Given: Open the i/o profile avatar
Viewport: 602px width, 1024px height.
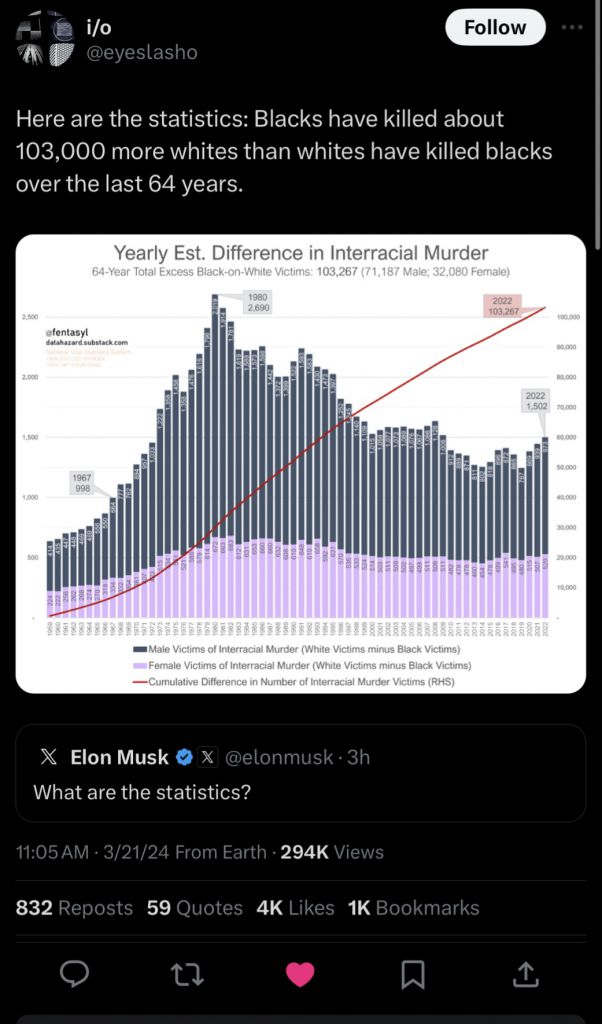Looking at the screenshot, I should point(44,38).
